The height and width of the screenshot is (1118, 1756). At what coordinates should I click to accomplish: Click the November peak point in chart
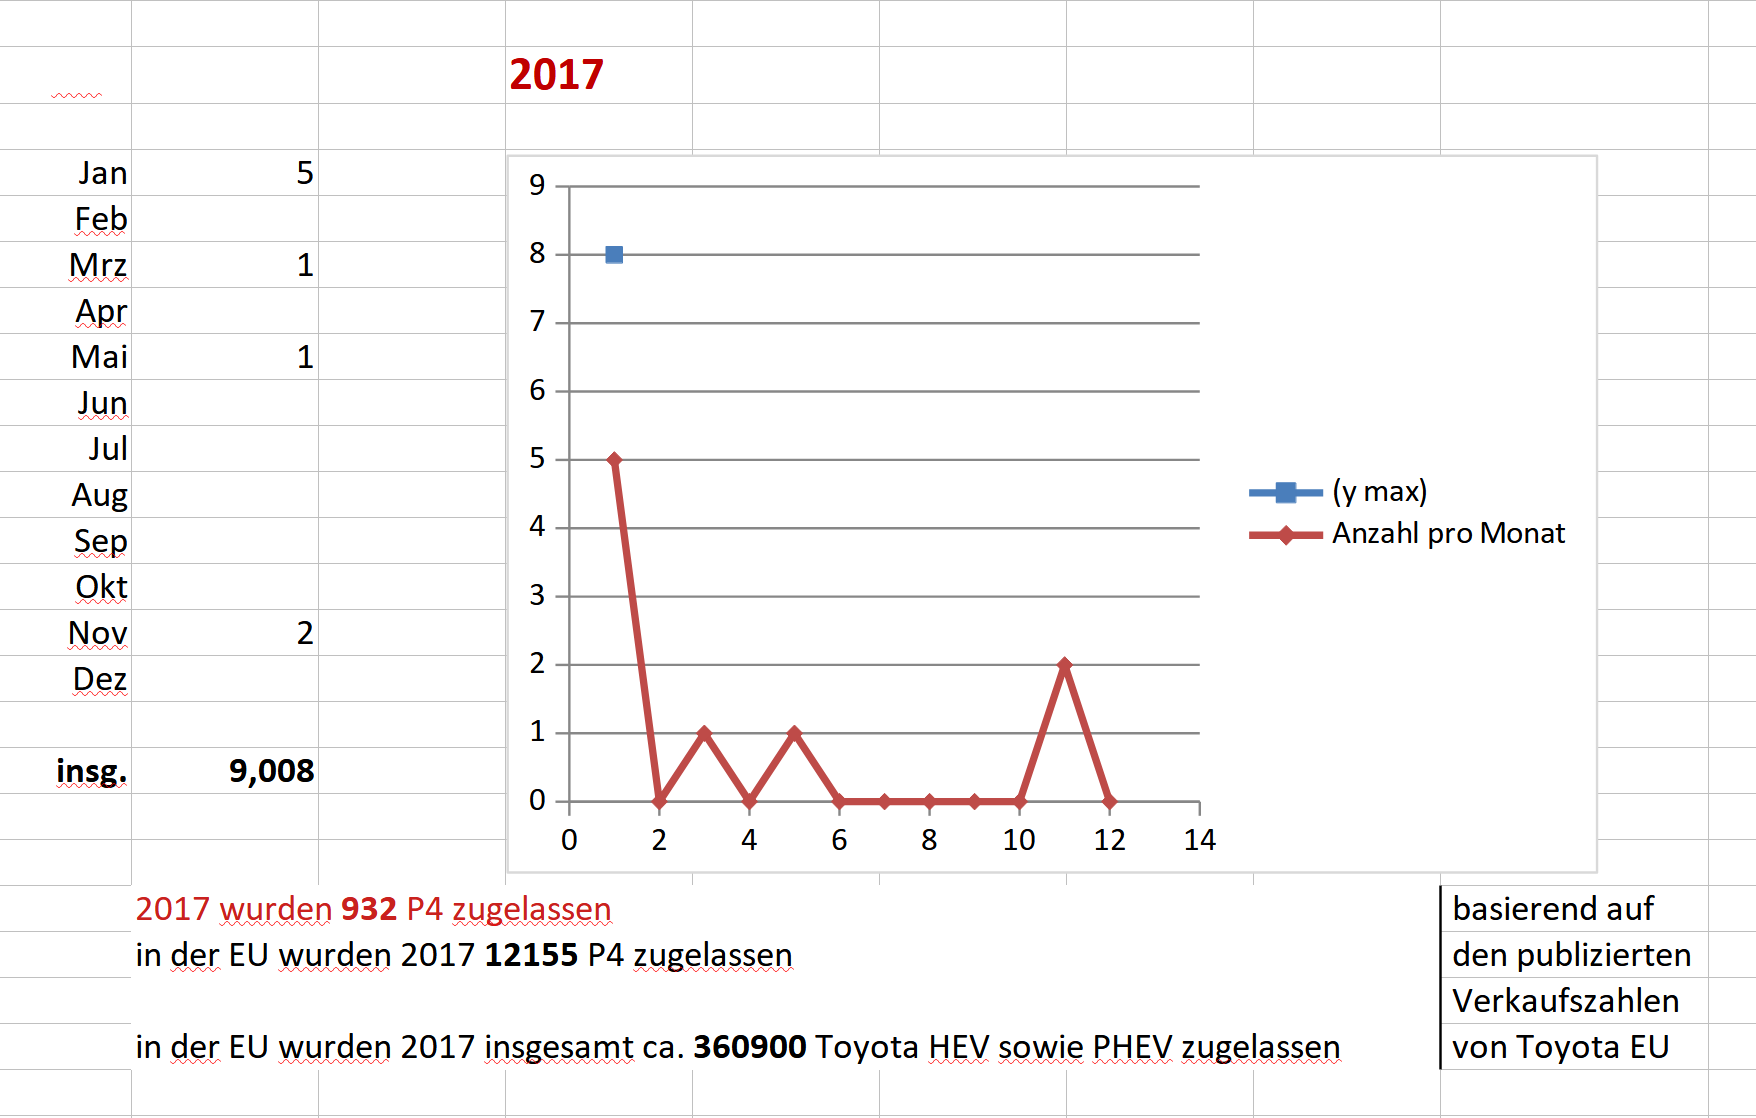click(x=1064, y=665)
